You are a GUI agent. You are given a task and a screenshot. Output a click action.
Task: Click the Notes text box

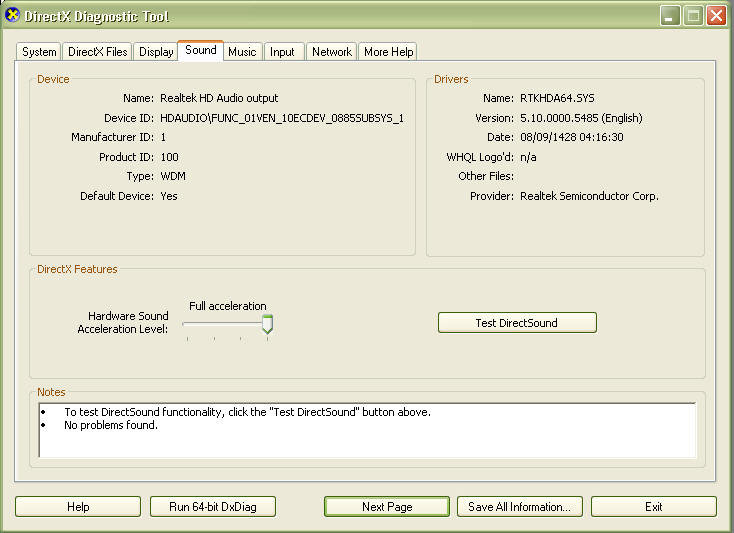(367, 430)
